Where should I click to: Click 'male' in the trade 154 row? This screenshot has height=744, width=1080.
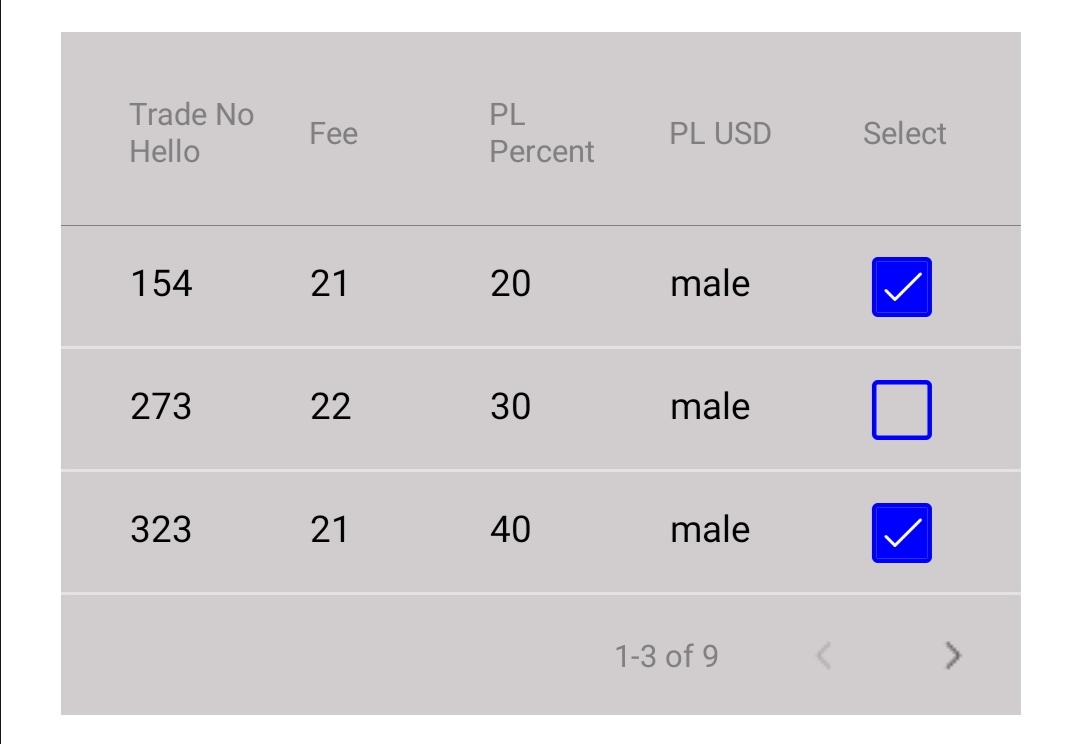coord(709,285)
